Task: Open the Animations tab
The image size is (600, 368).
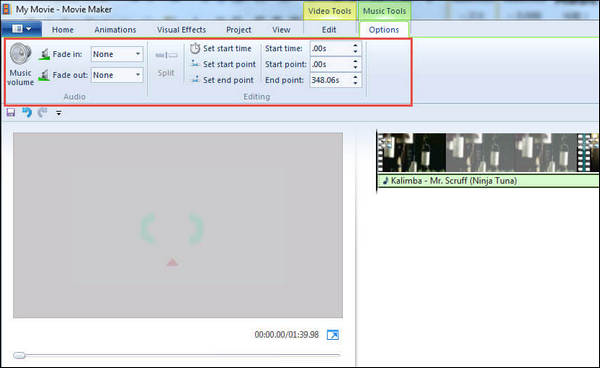Action: [x=115, y=29]
